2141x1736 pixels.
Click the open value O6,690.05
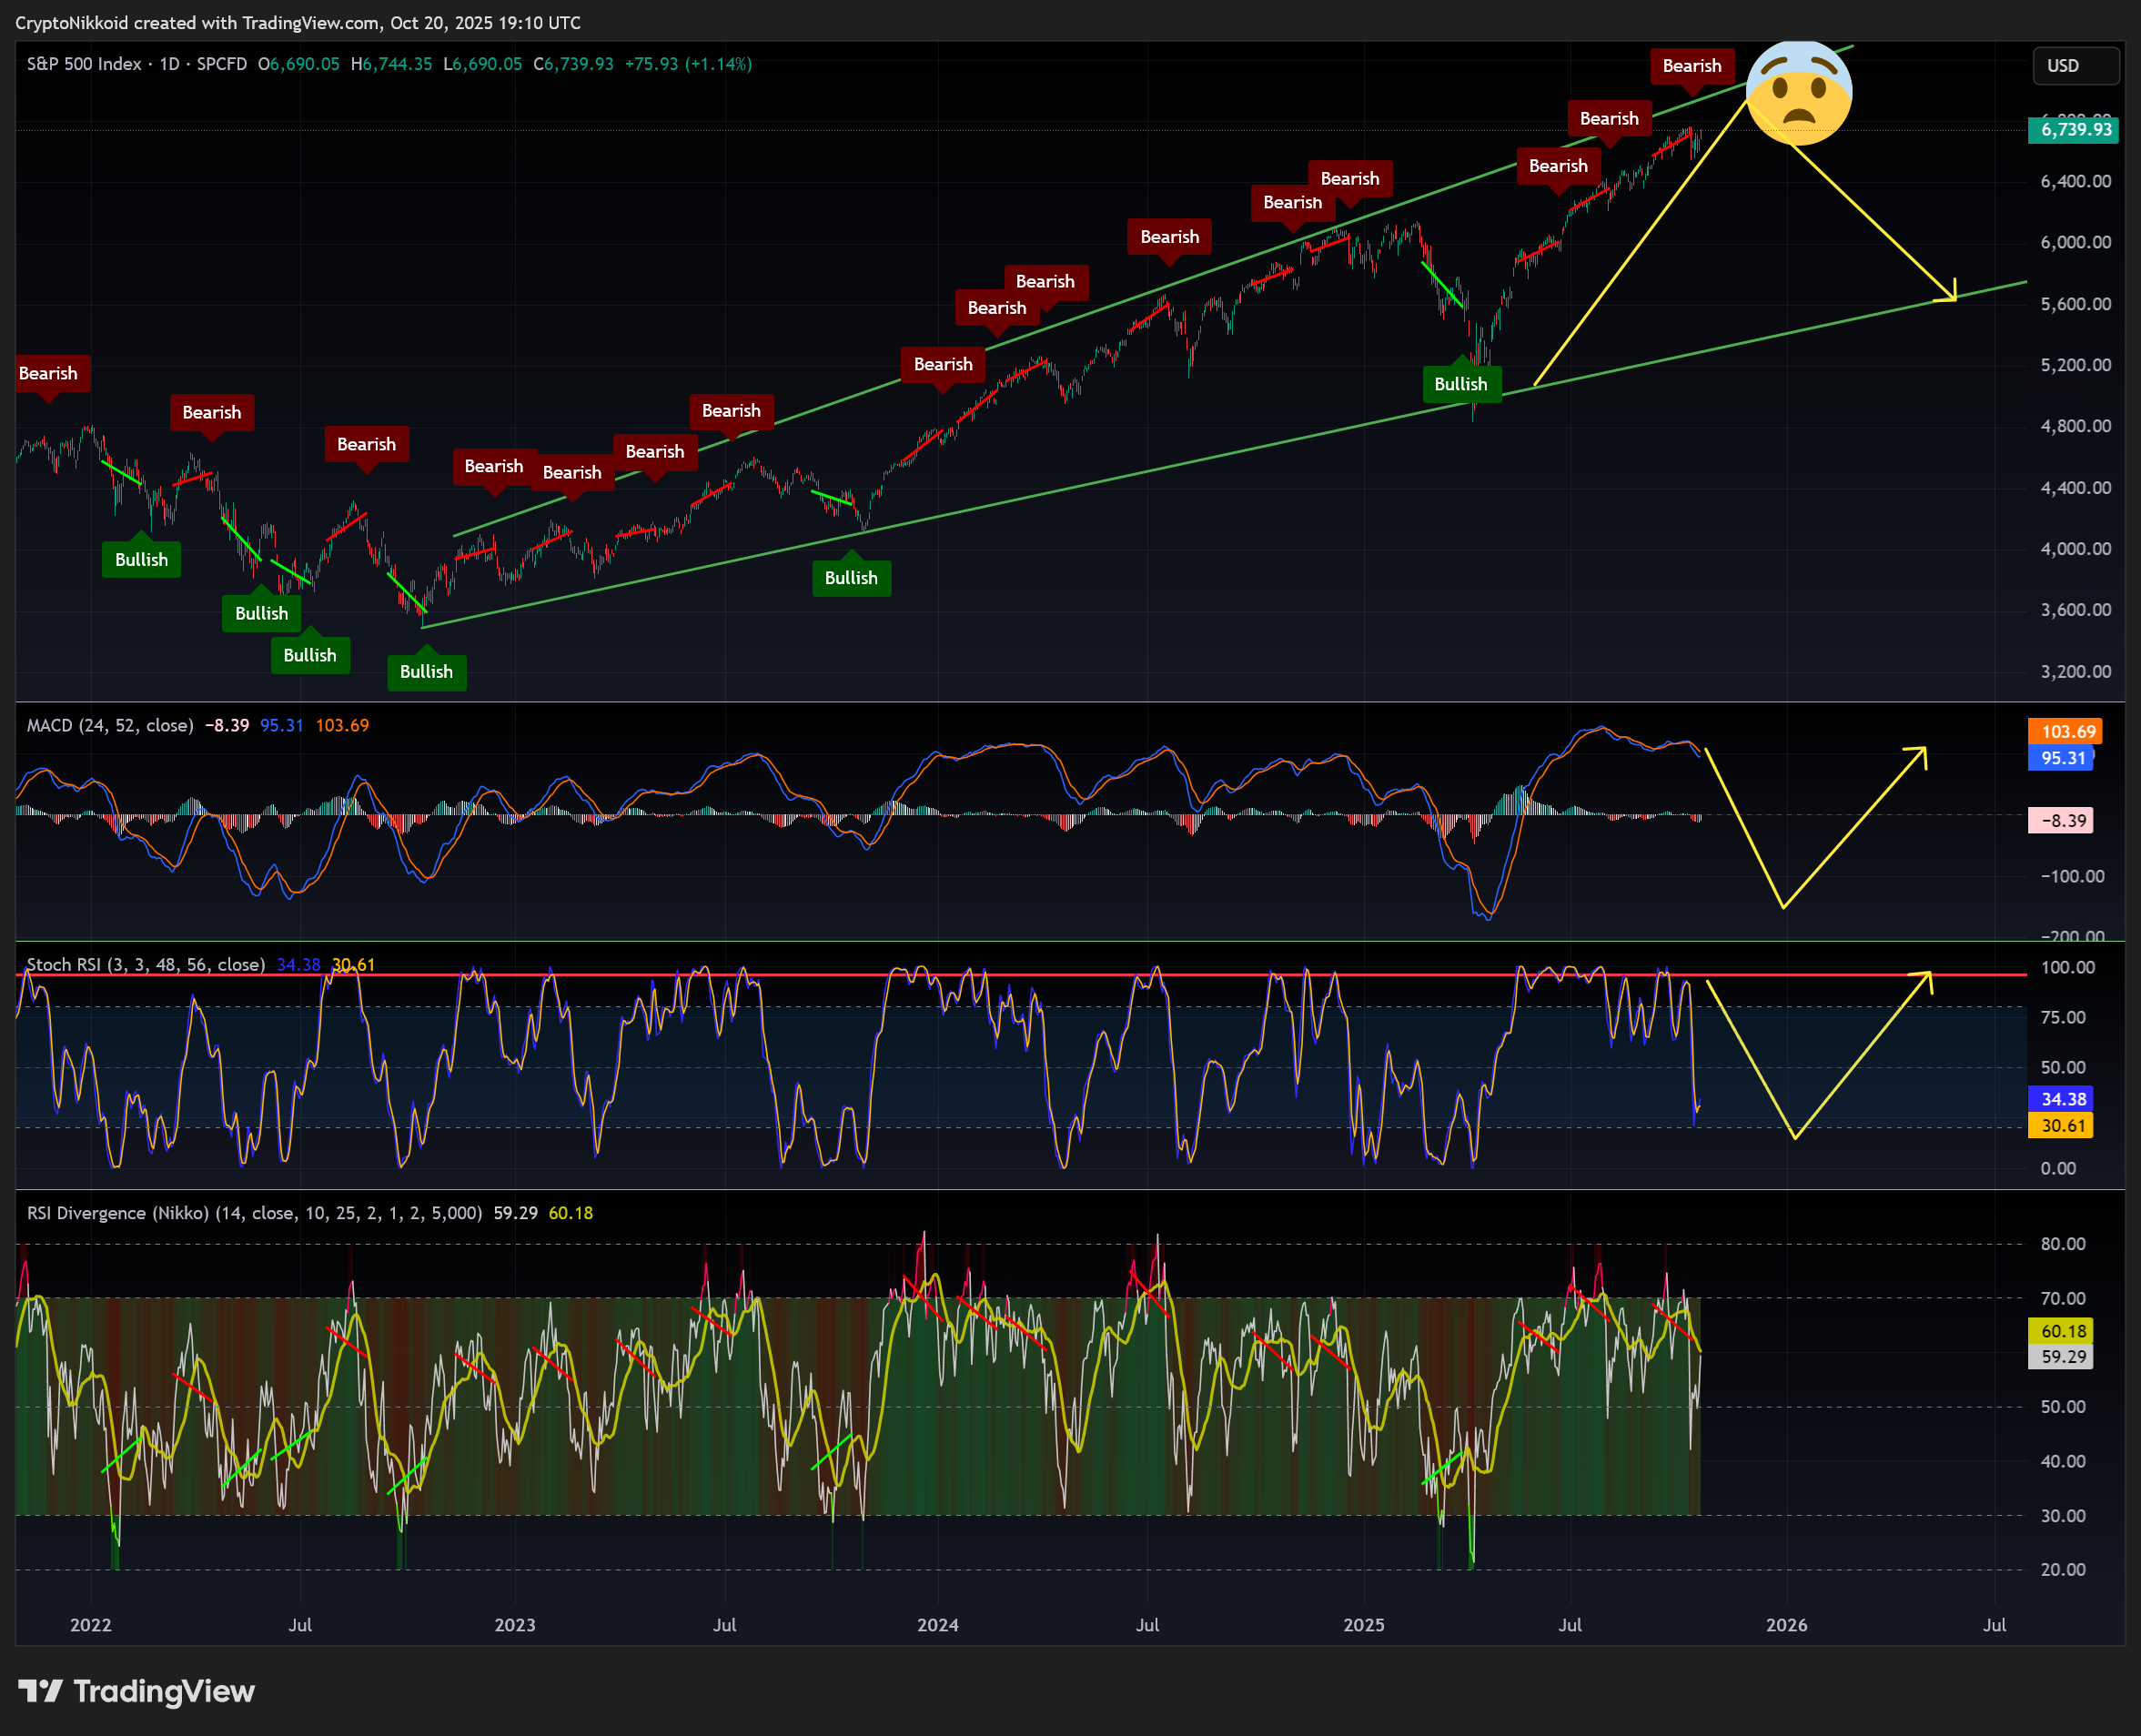pos(299,64)
